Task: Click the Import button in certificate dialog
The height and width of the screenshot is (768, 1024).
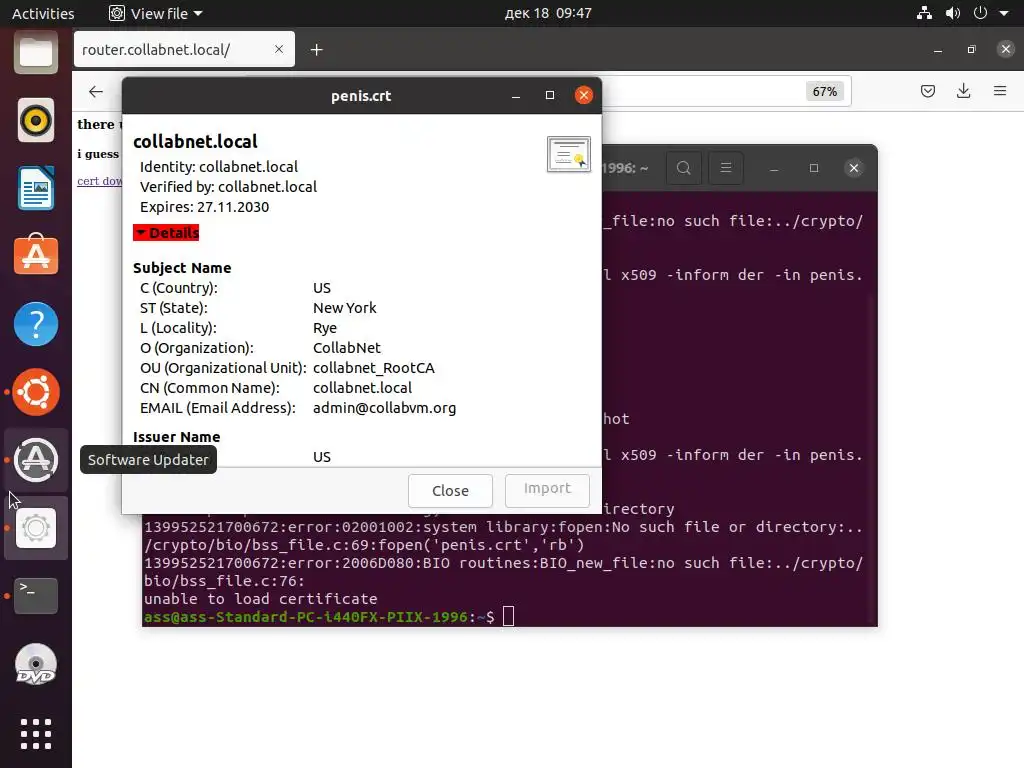Action: (547, 488)
